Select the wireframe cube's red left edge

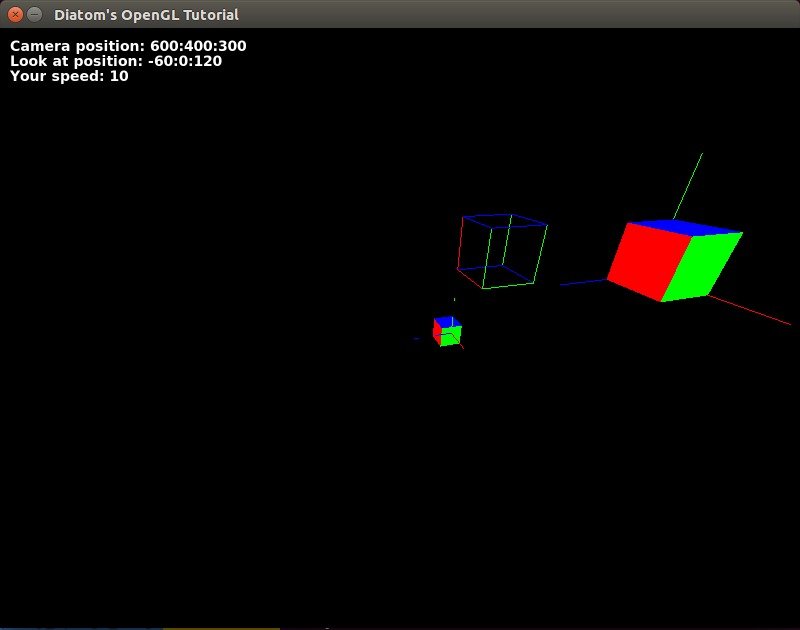pos(460,243)
